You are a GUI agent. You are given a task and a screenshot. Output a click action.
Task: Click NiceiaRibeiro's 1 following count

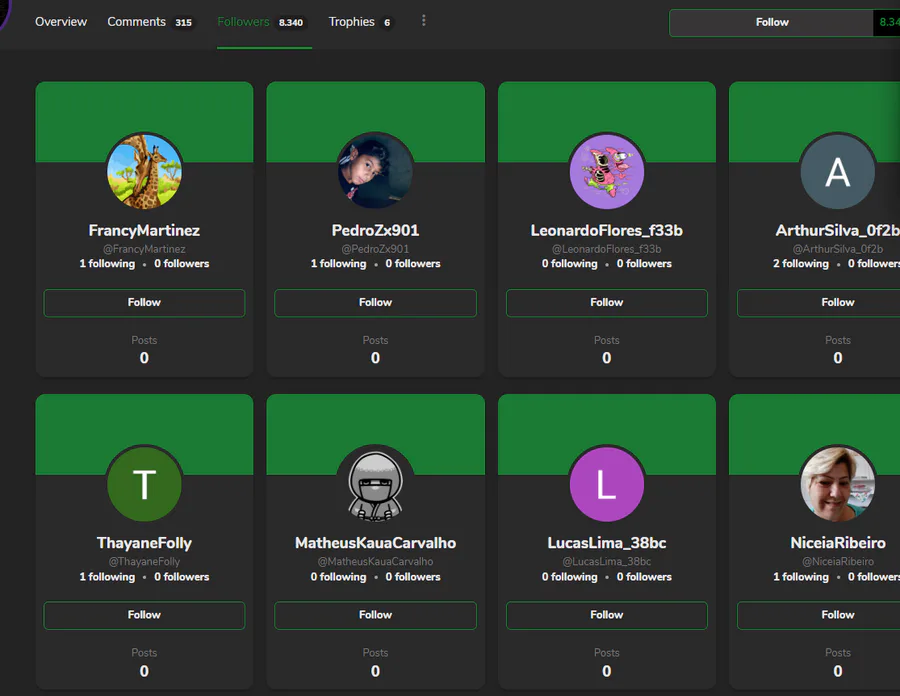pos(801,577)
